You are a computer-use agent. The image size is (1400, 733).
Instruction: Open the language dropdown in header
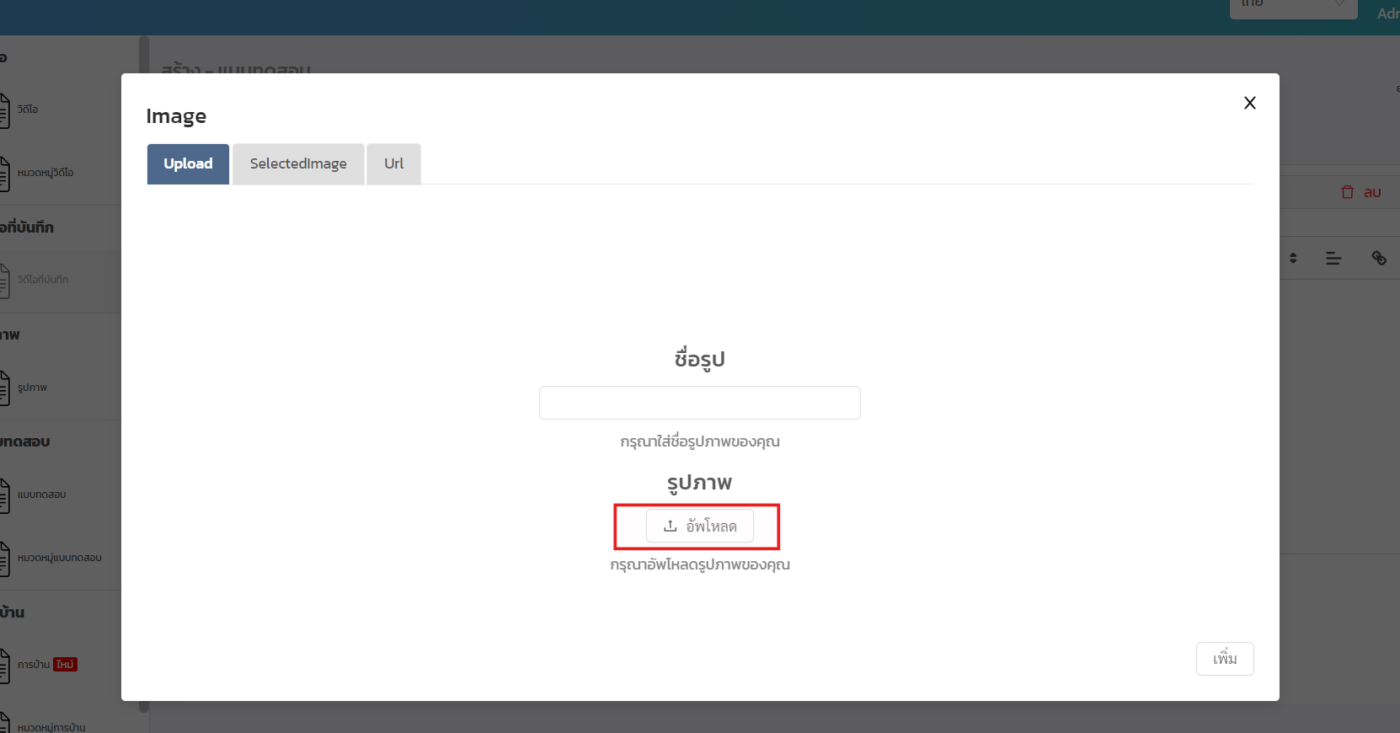(1292, 5)
